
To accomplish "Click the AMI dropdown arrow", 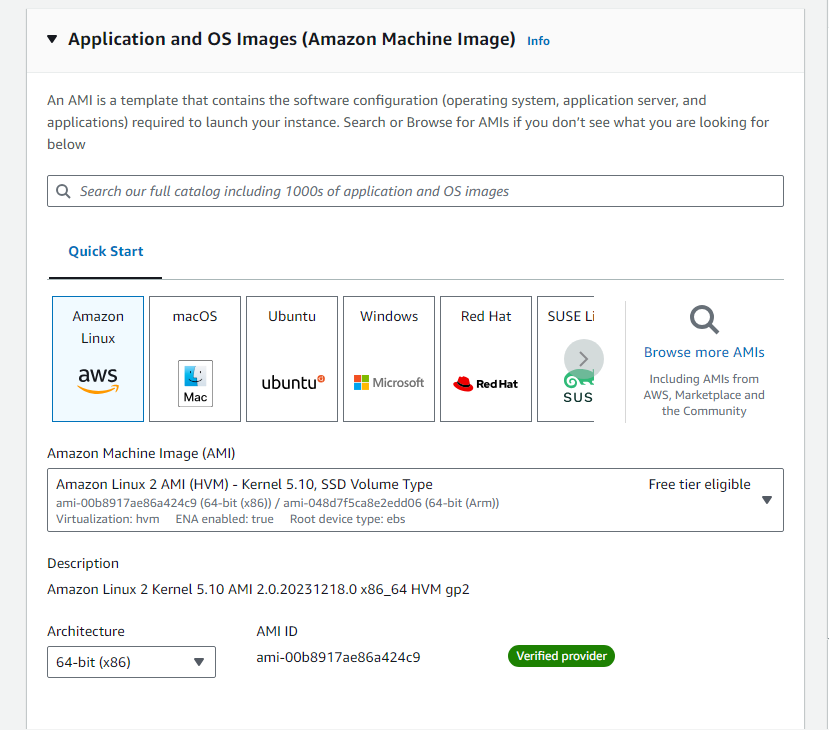I will [767, 500].
